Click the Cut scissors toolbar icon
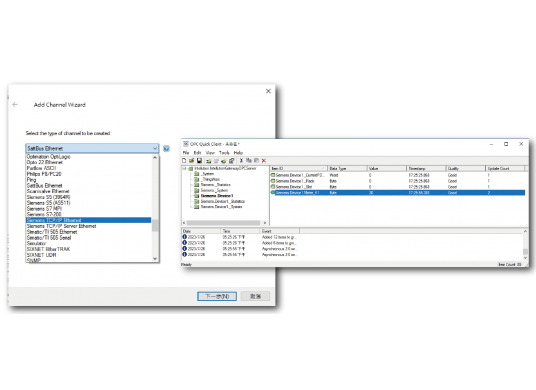 point(241,160)
